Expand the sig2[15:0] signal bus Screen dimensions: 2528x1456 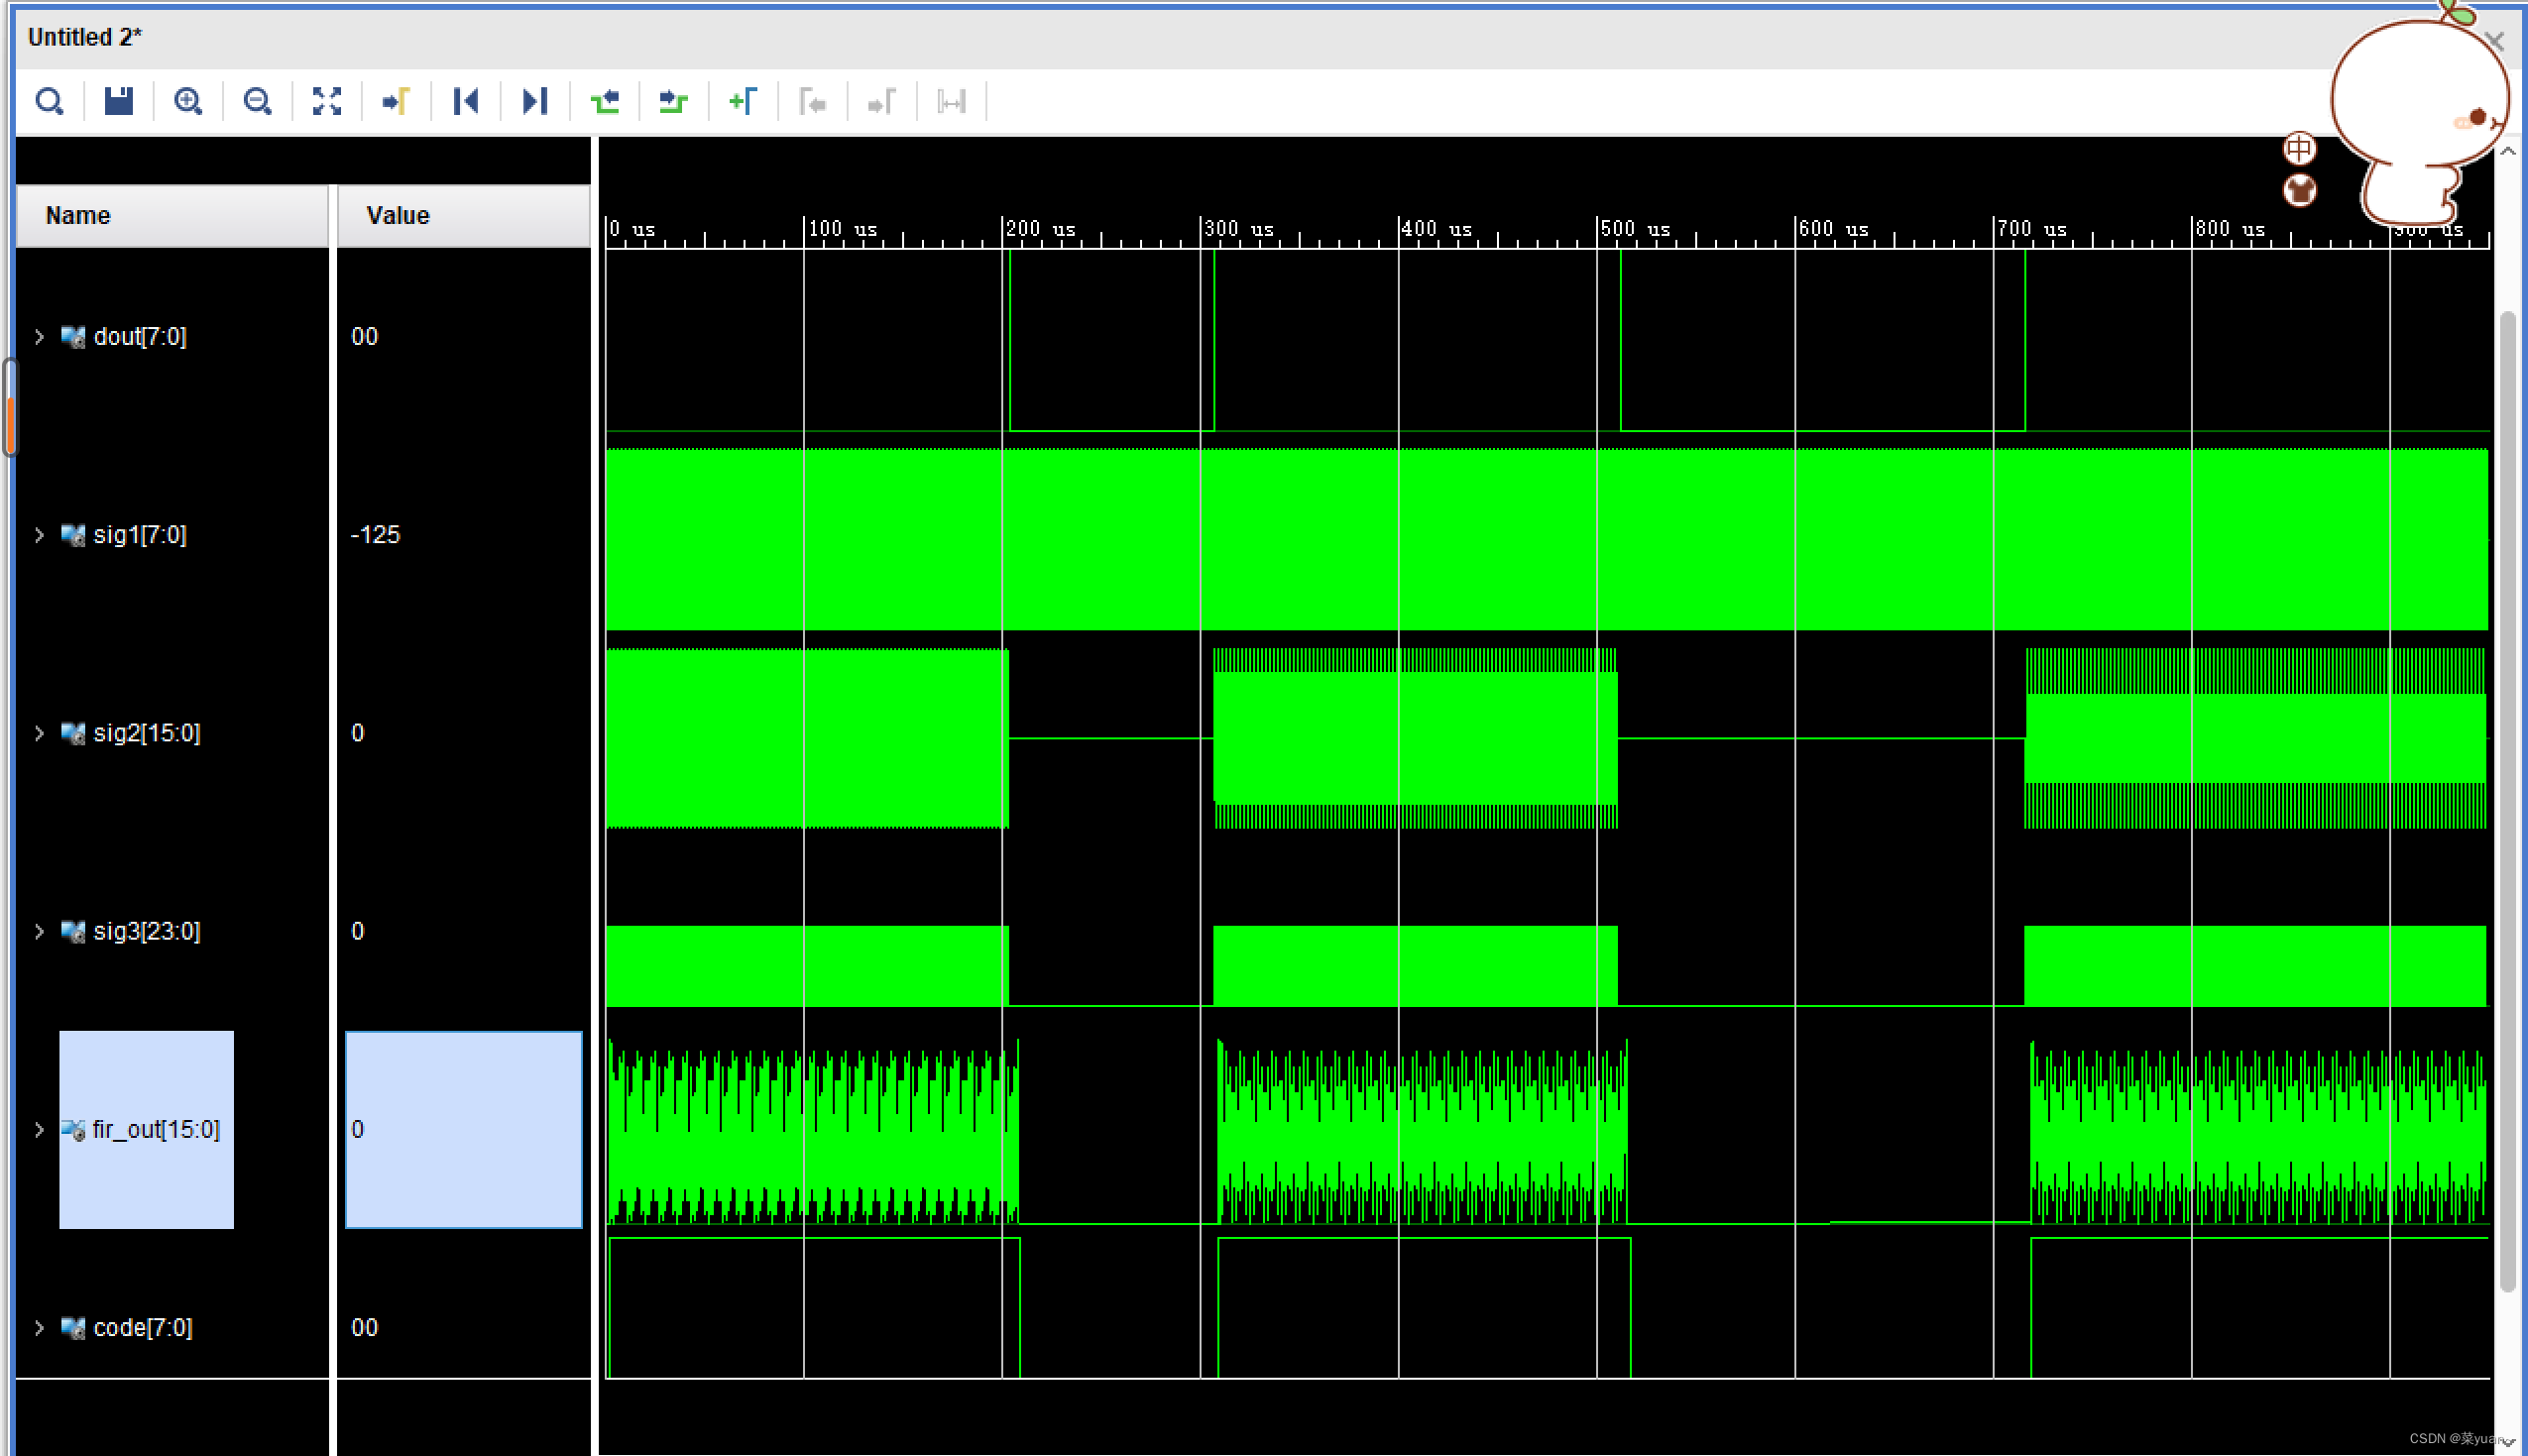click(x=39, y=733)
